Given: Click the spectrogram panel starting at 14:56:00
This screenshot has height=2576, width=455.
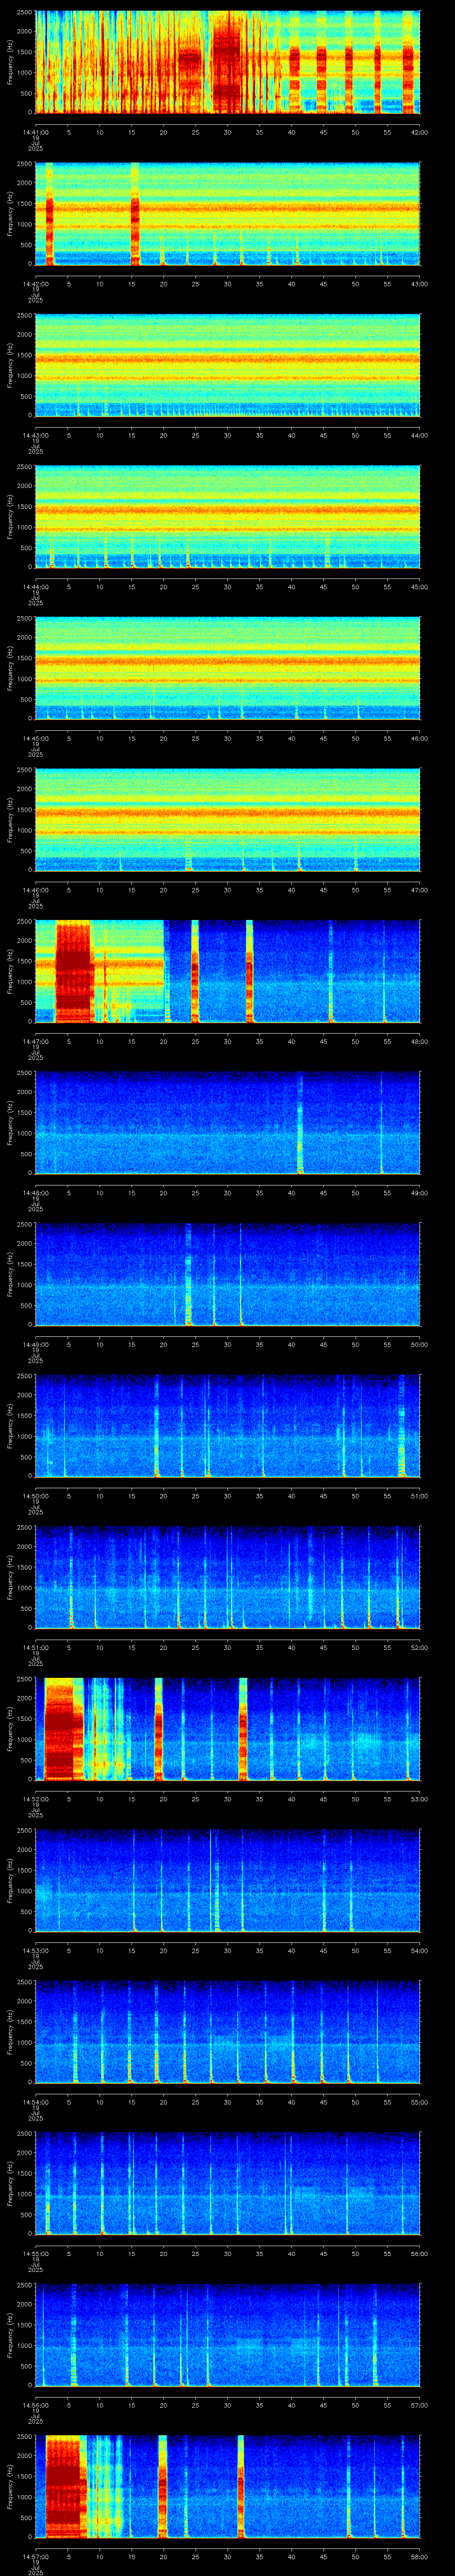Looking at the screenshot, I should click(227, 2335).
